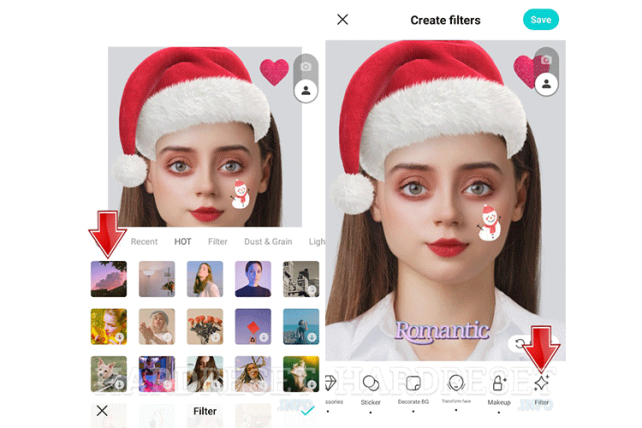The image size is (642, 428).
Task: Confirm filter with blue checkmark
Action: coord(308,410)
